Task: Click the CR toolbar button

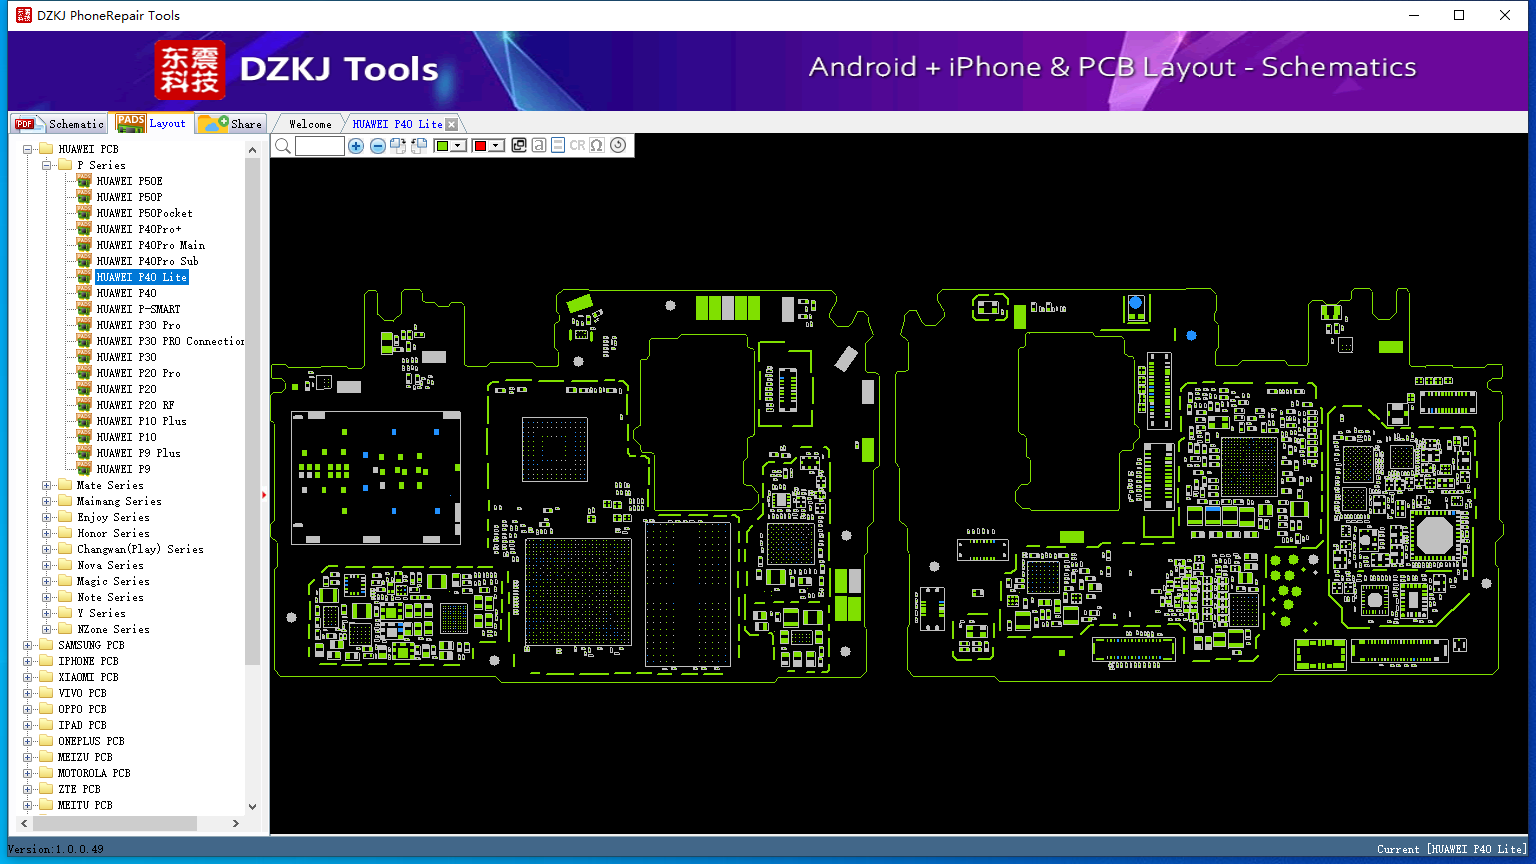Action: pos(577,146)
